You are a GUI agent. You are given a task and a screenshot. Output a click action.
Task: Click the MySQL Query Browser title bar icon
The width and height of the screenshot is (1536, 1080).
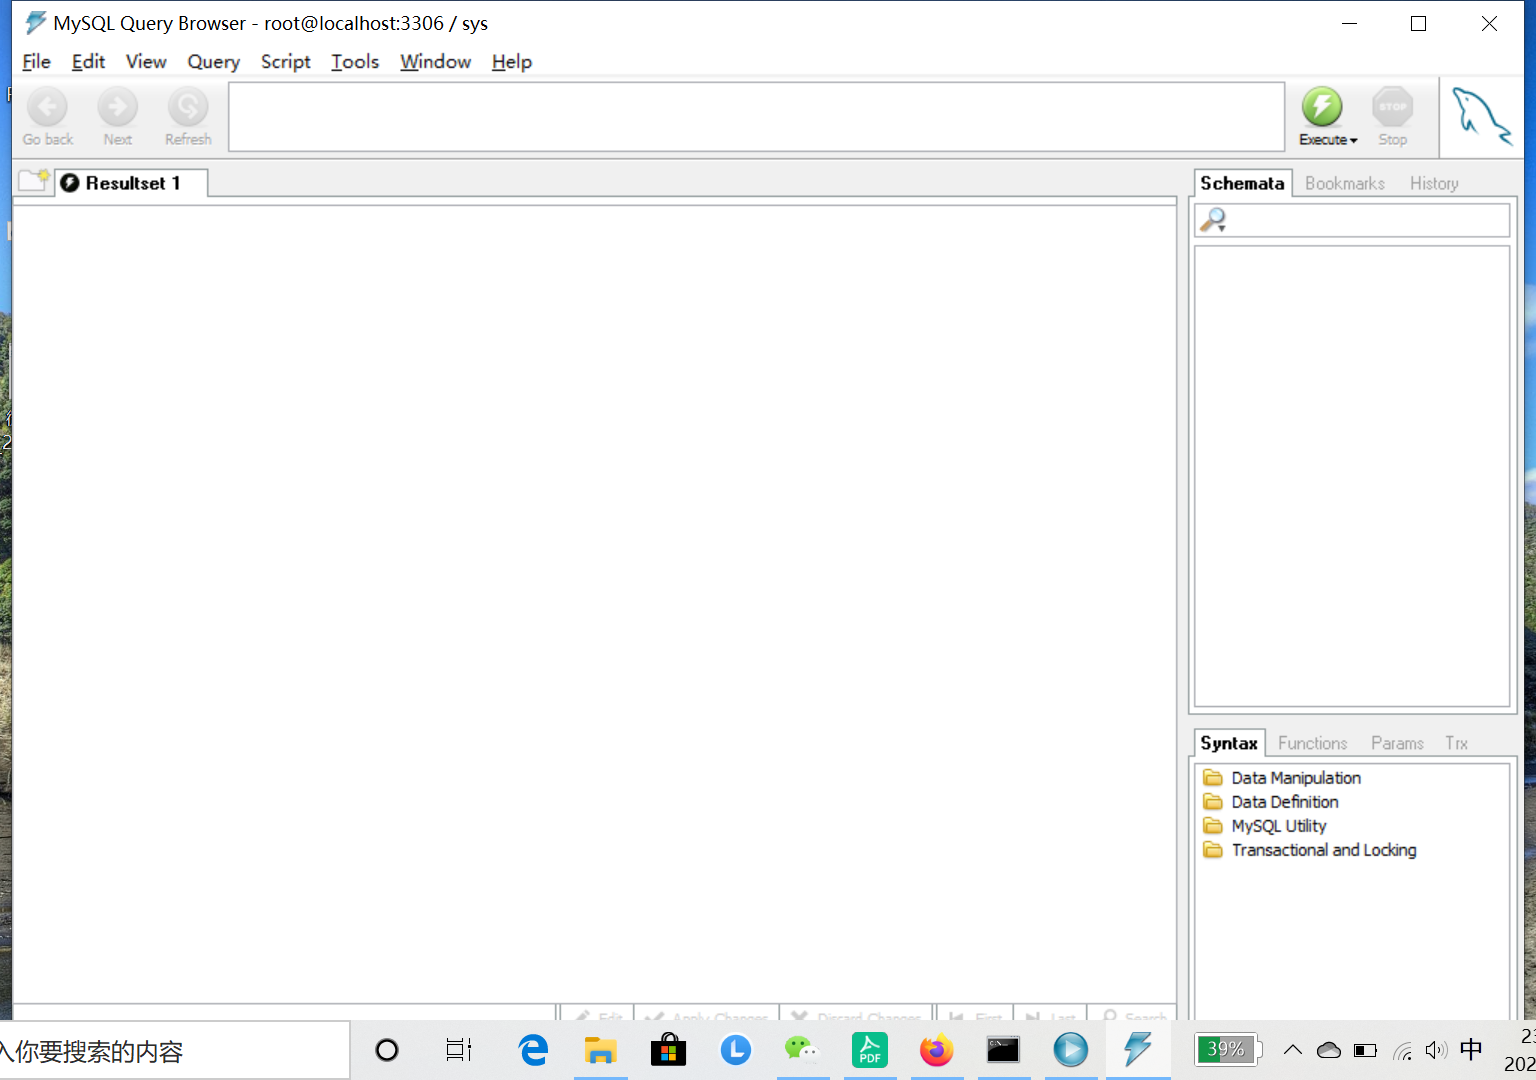click(x=36, y=23)
